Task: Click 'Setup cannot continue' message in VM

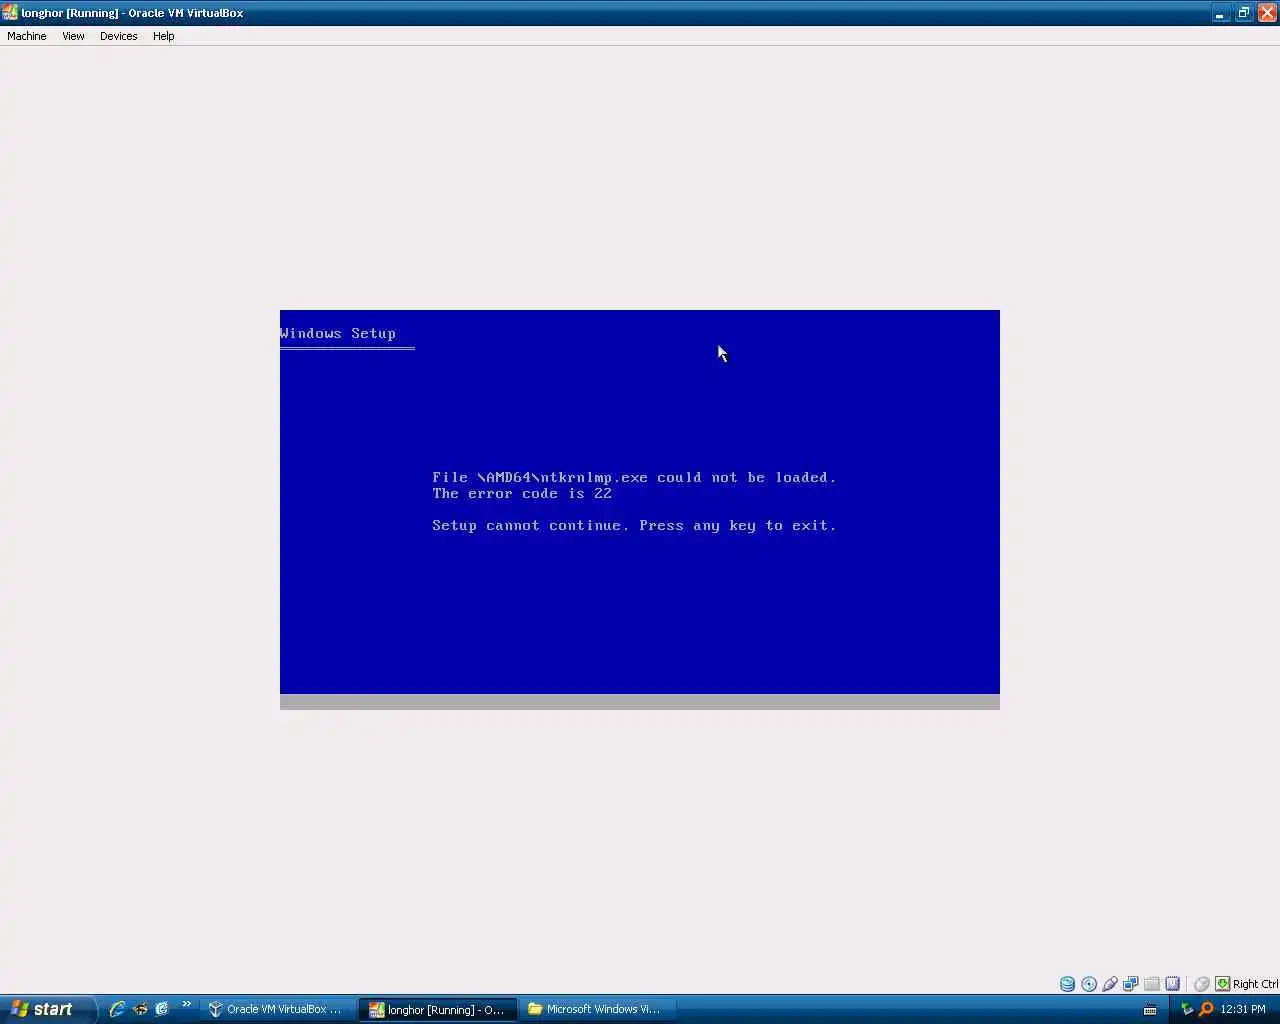Action: click(634, 525)
